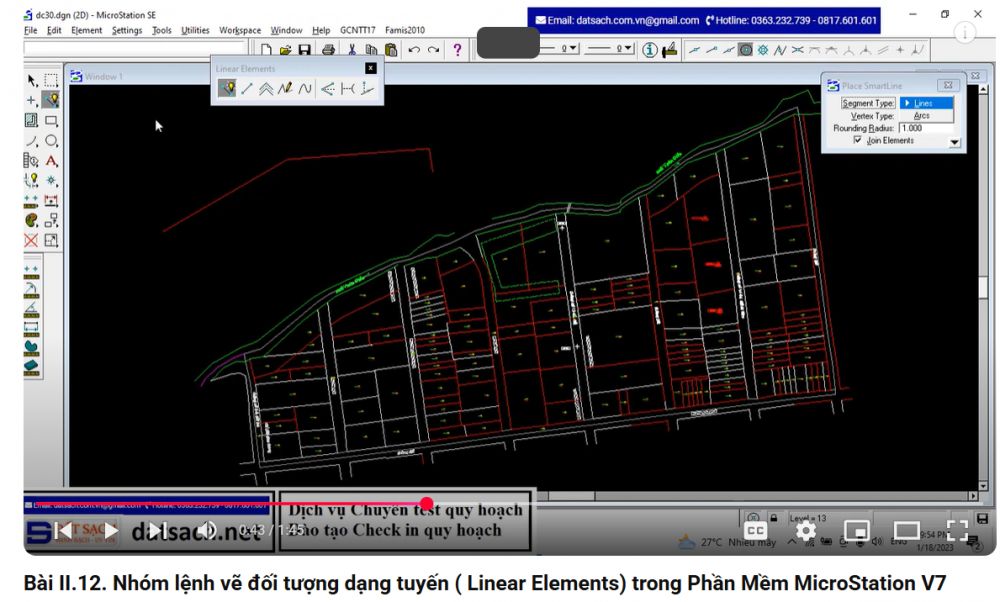Choose the Place Multi-line tool

(266, 88)
